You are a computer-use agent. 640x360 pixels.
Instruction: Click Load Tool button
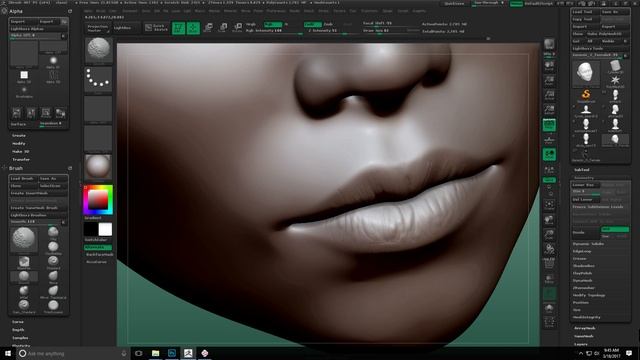tap(585, 12)
